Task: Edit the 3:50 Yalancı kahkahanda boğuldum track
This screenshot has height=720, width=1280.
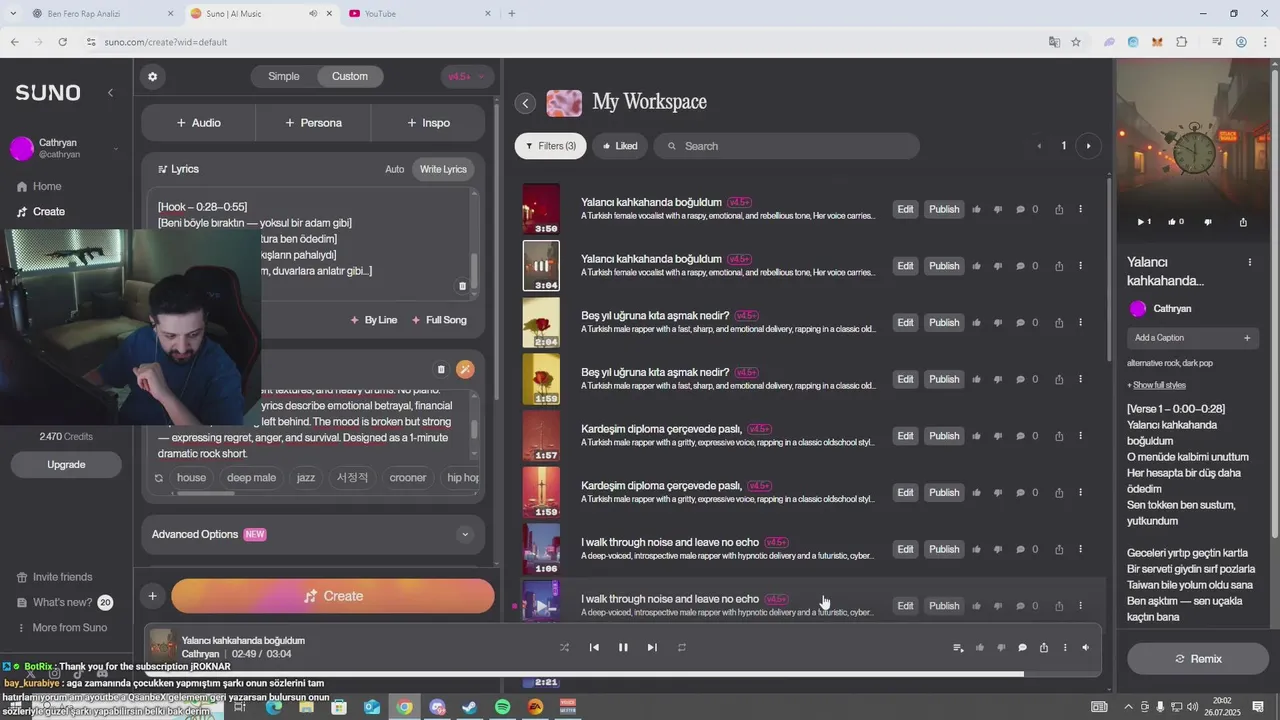Action: click(x=905, y=209)
